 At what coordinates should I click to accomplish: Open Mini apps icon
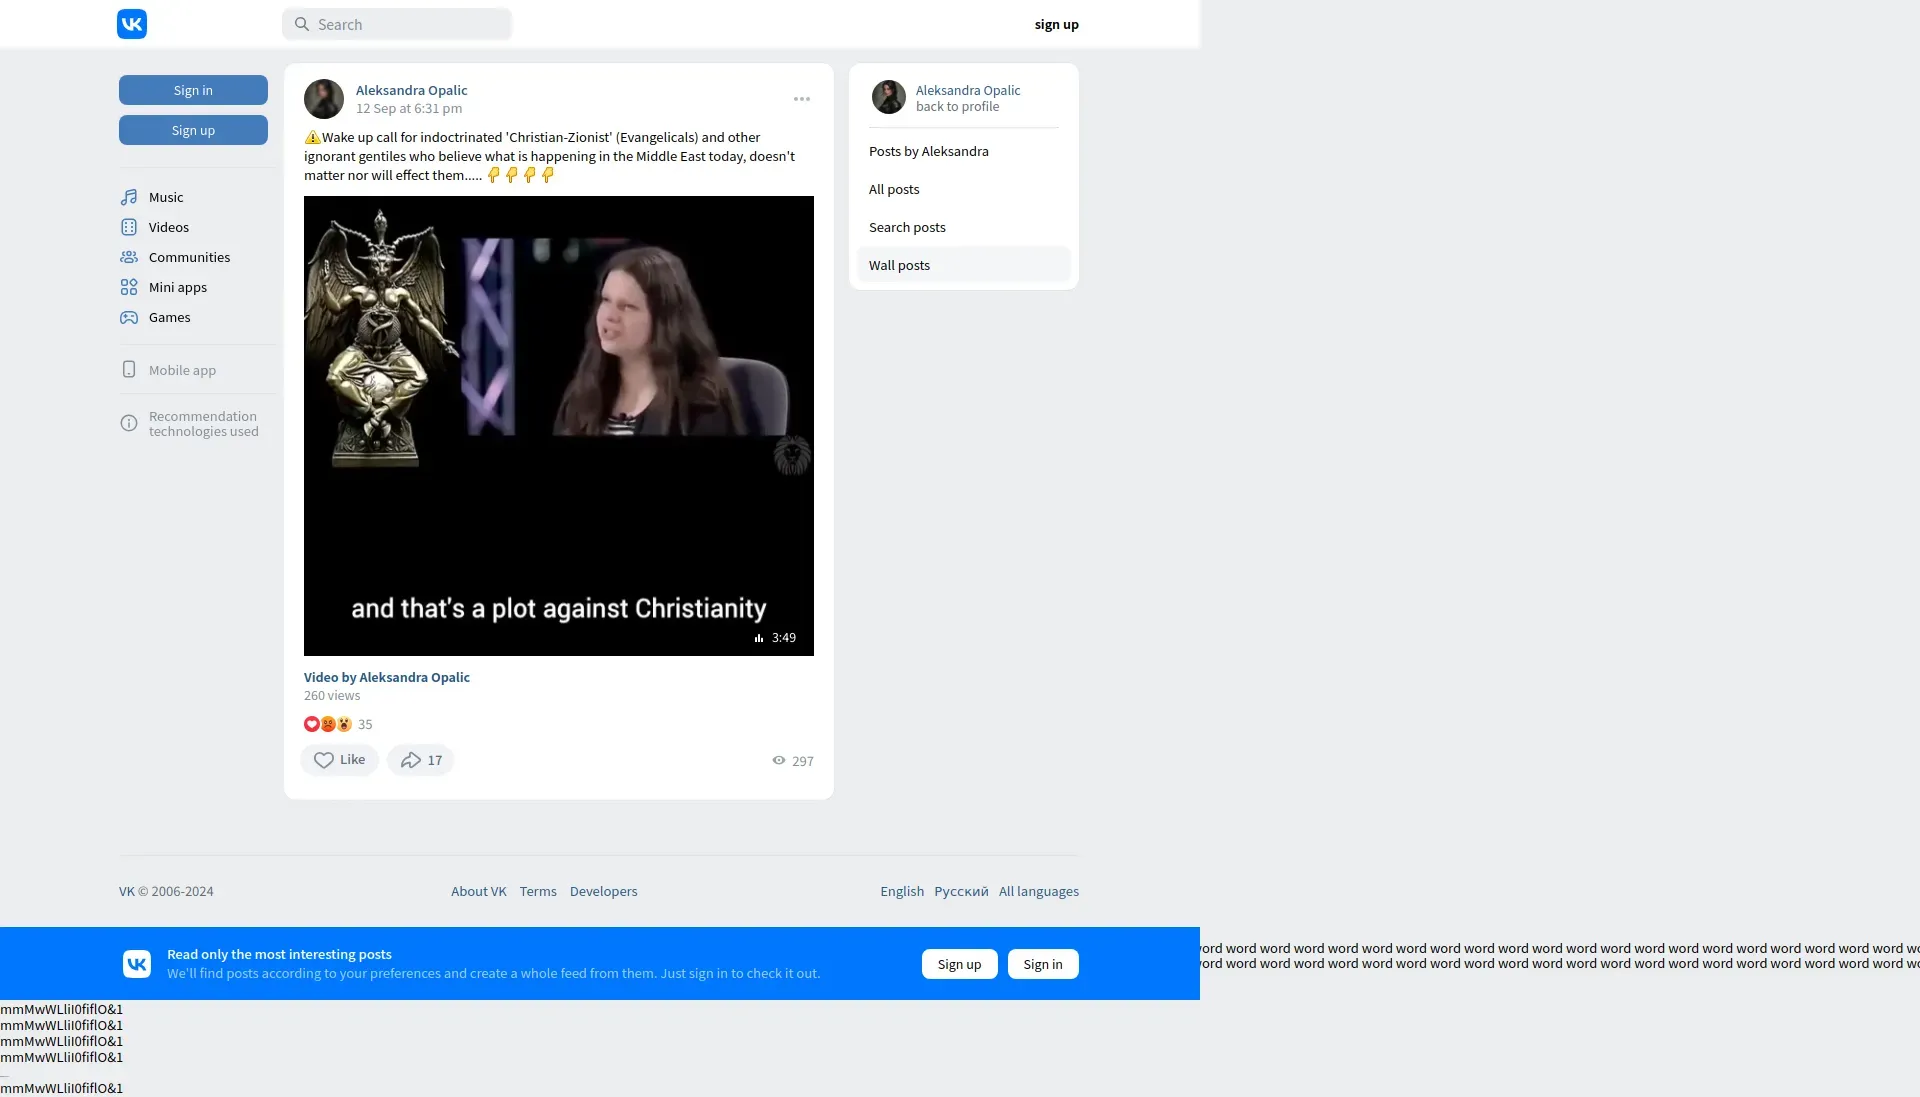coord(129,287)
